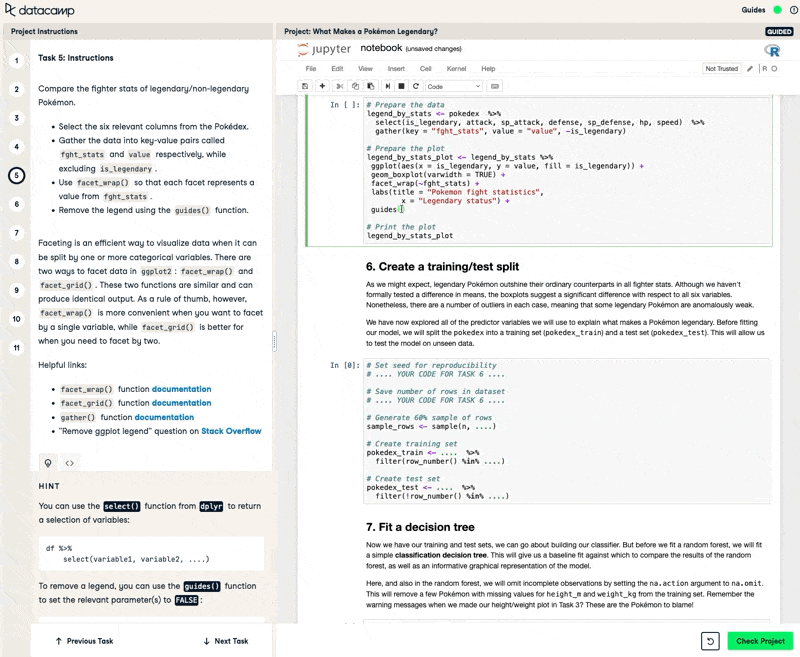The height and width of the screenshot is (657, 800).
Task: Paste cells using the paste icon
Action: click(x=371, y=86)
